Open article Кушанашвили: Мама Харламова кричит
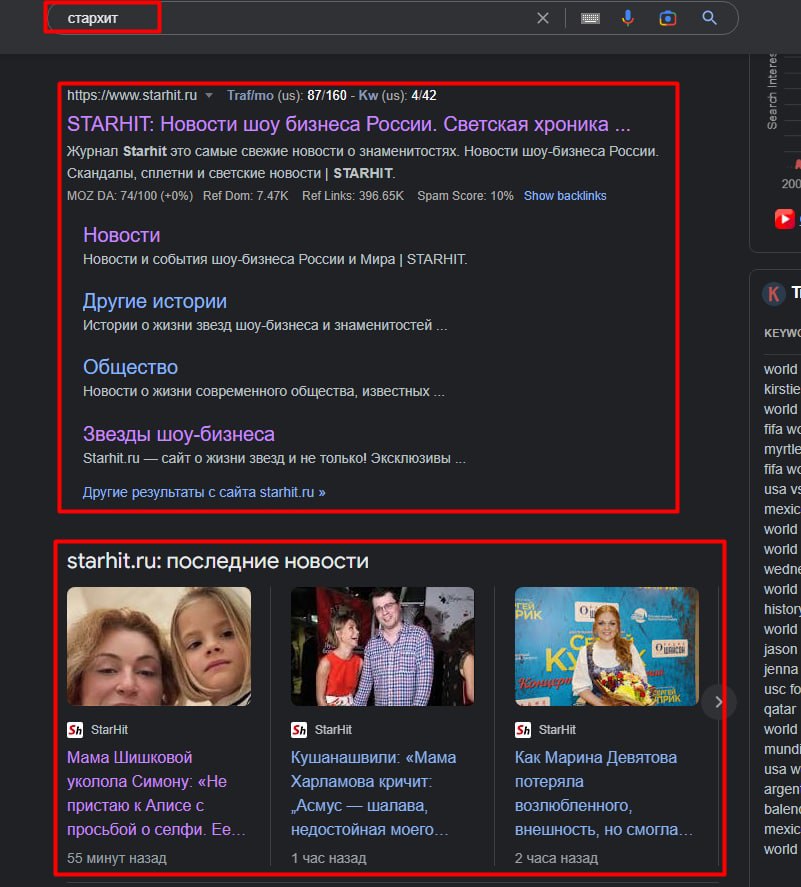Image resolution: width=801 pixels, height=887 pixels. [x=373, y=793]
